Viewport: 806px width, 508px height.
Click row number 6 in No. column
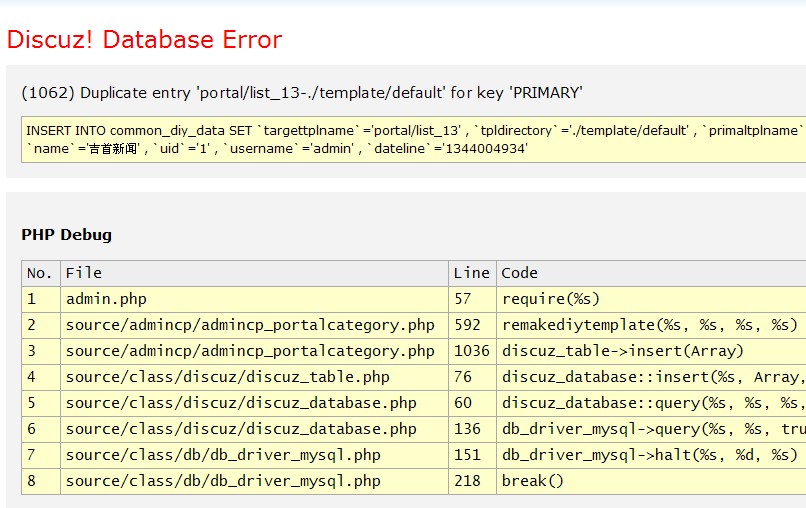[41, 429]
